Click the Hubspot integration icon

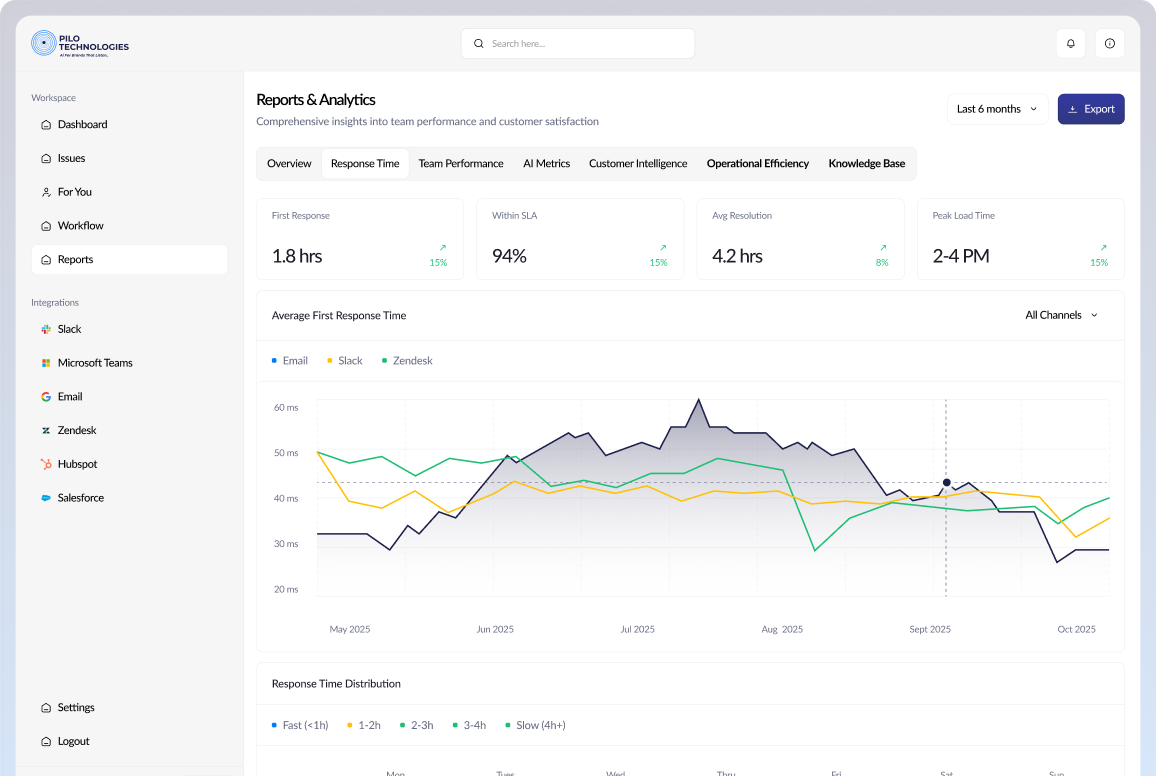pos(46,463)
